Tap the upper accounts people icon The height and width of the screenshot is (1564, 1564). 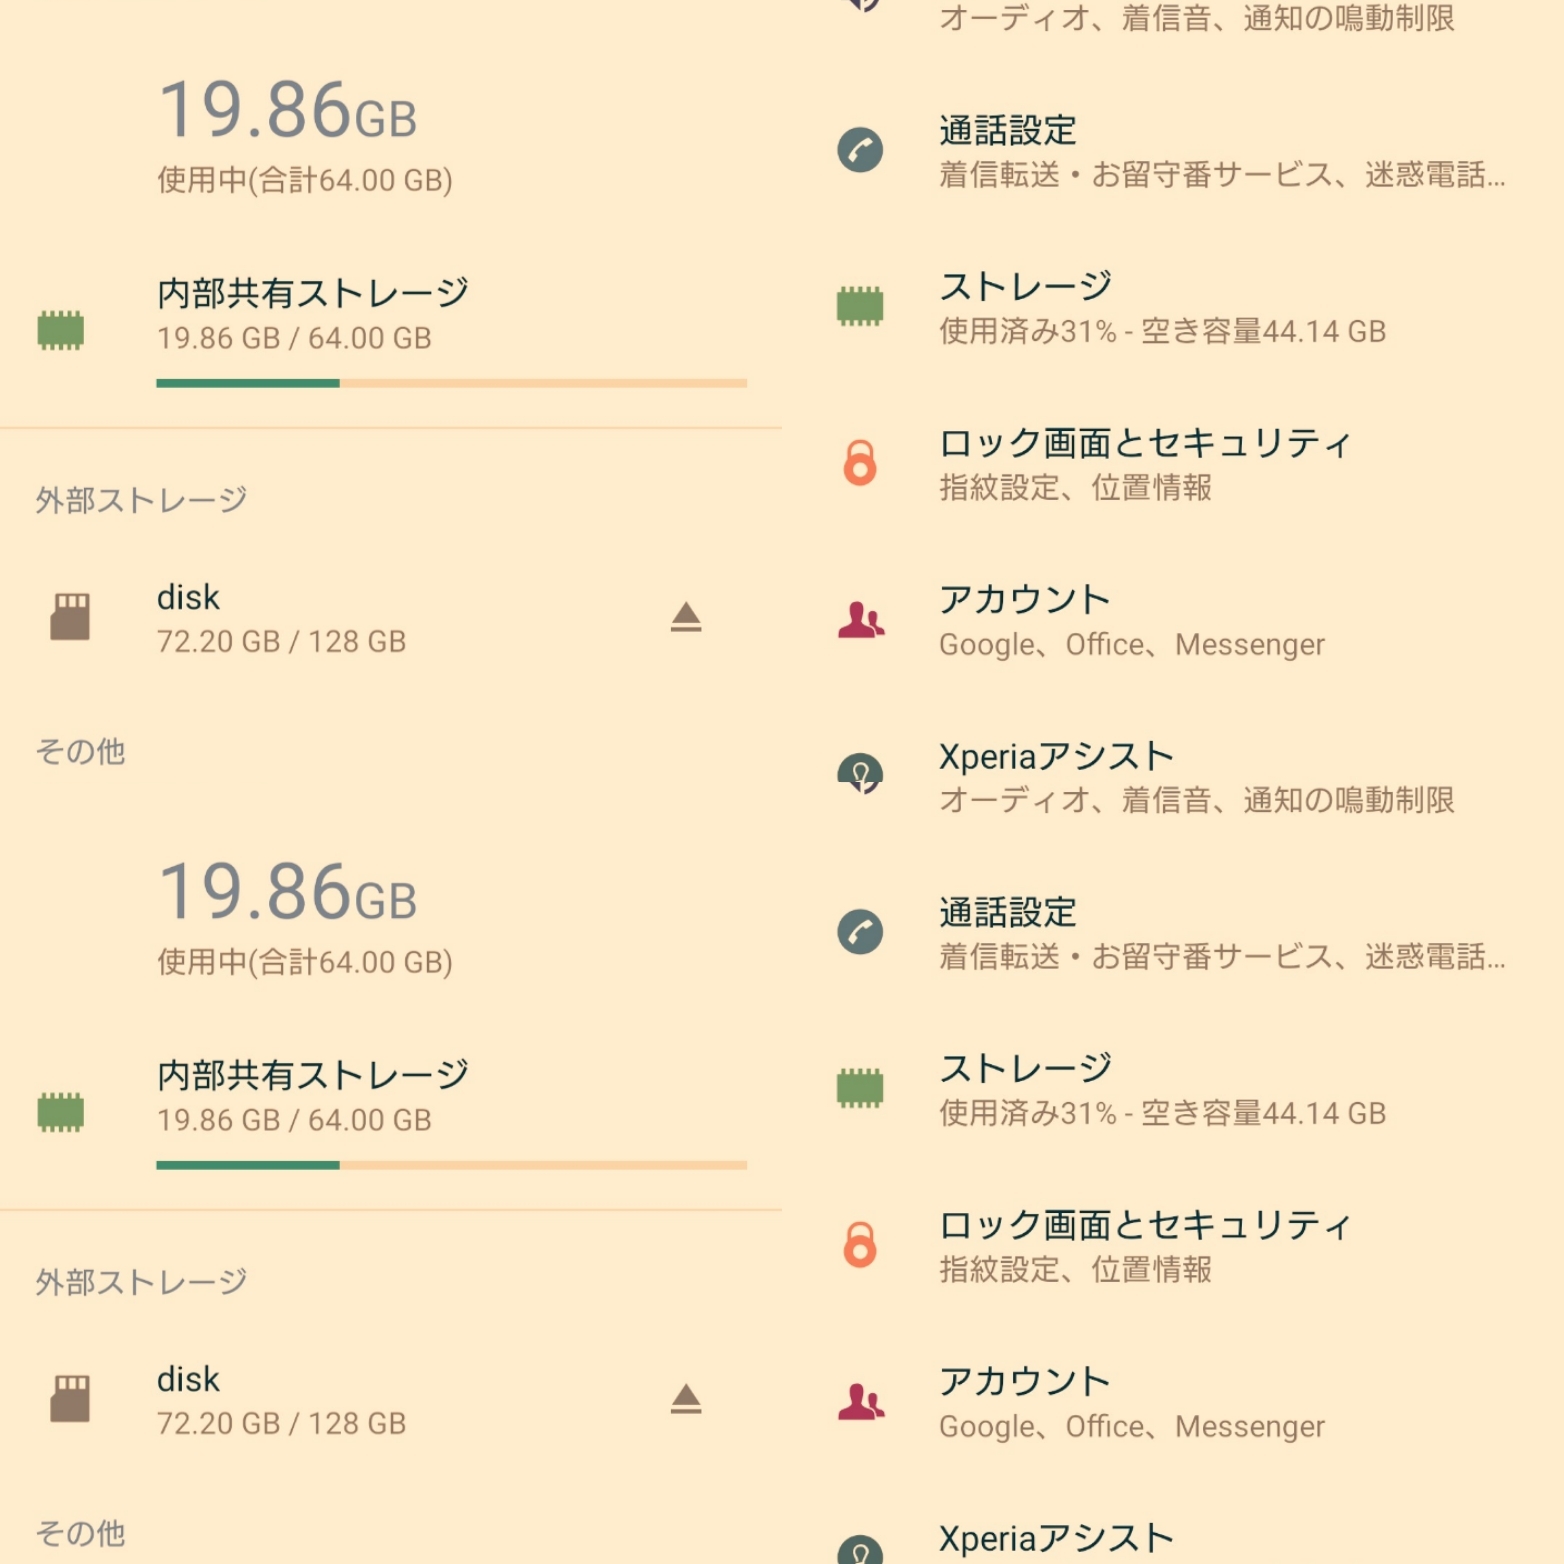861,620
